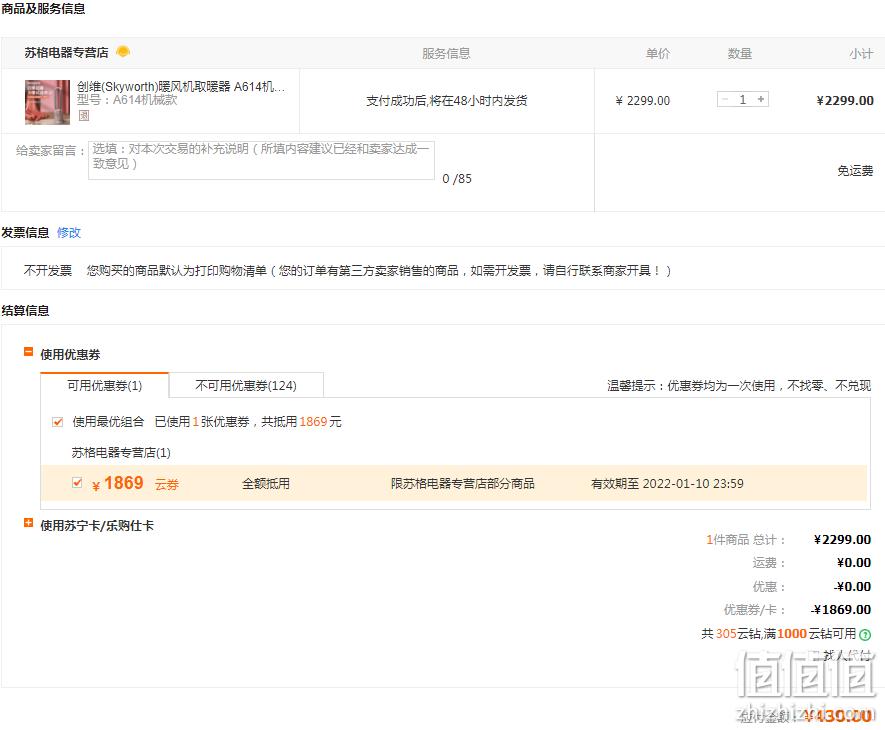Click the 数量 column header

tap(739, 54)
